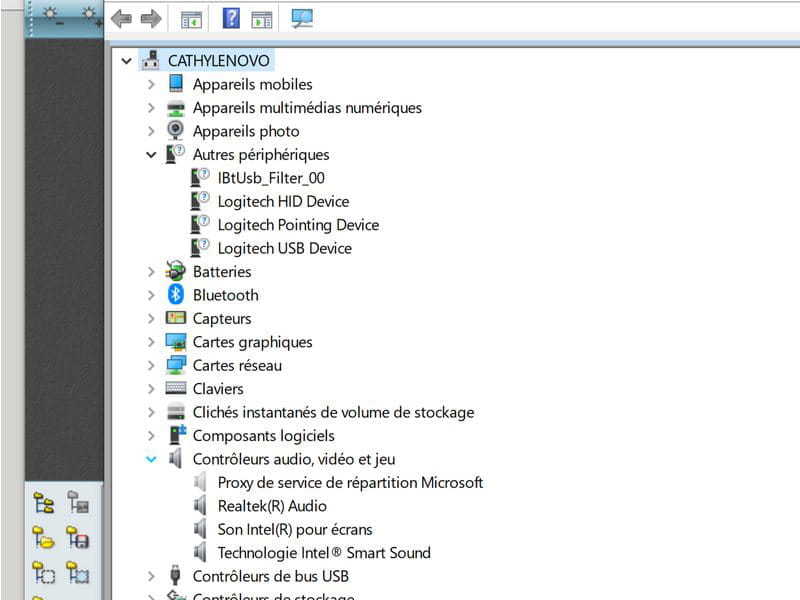This screenshot has width=800, height=600.
Task: Select the "Appareils mobiles" label
Action: tap(253, 84)
